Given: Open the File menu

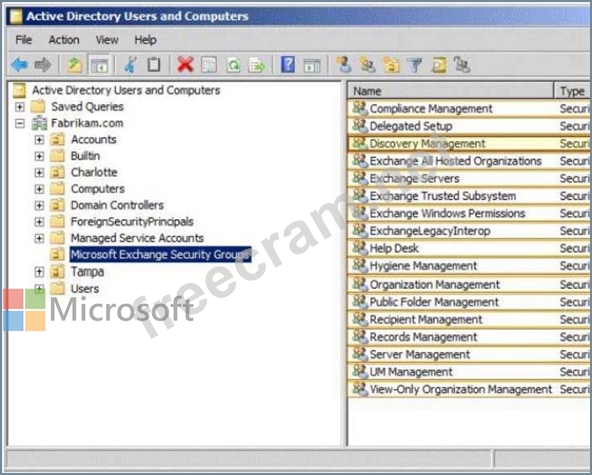Looking at the screenshot, I should click(x=23, y=40).
